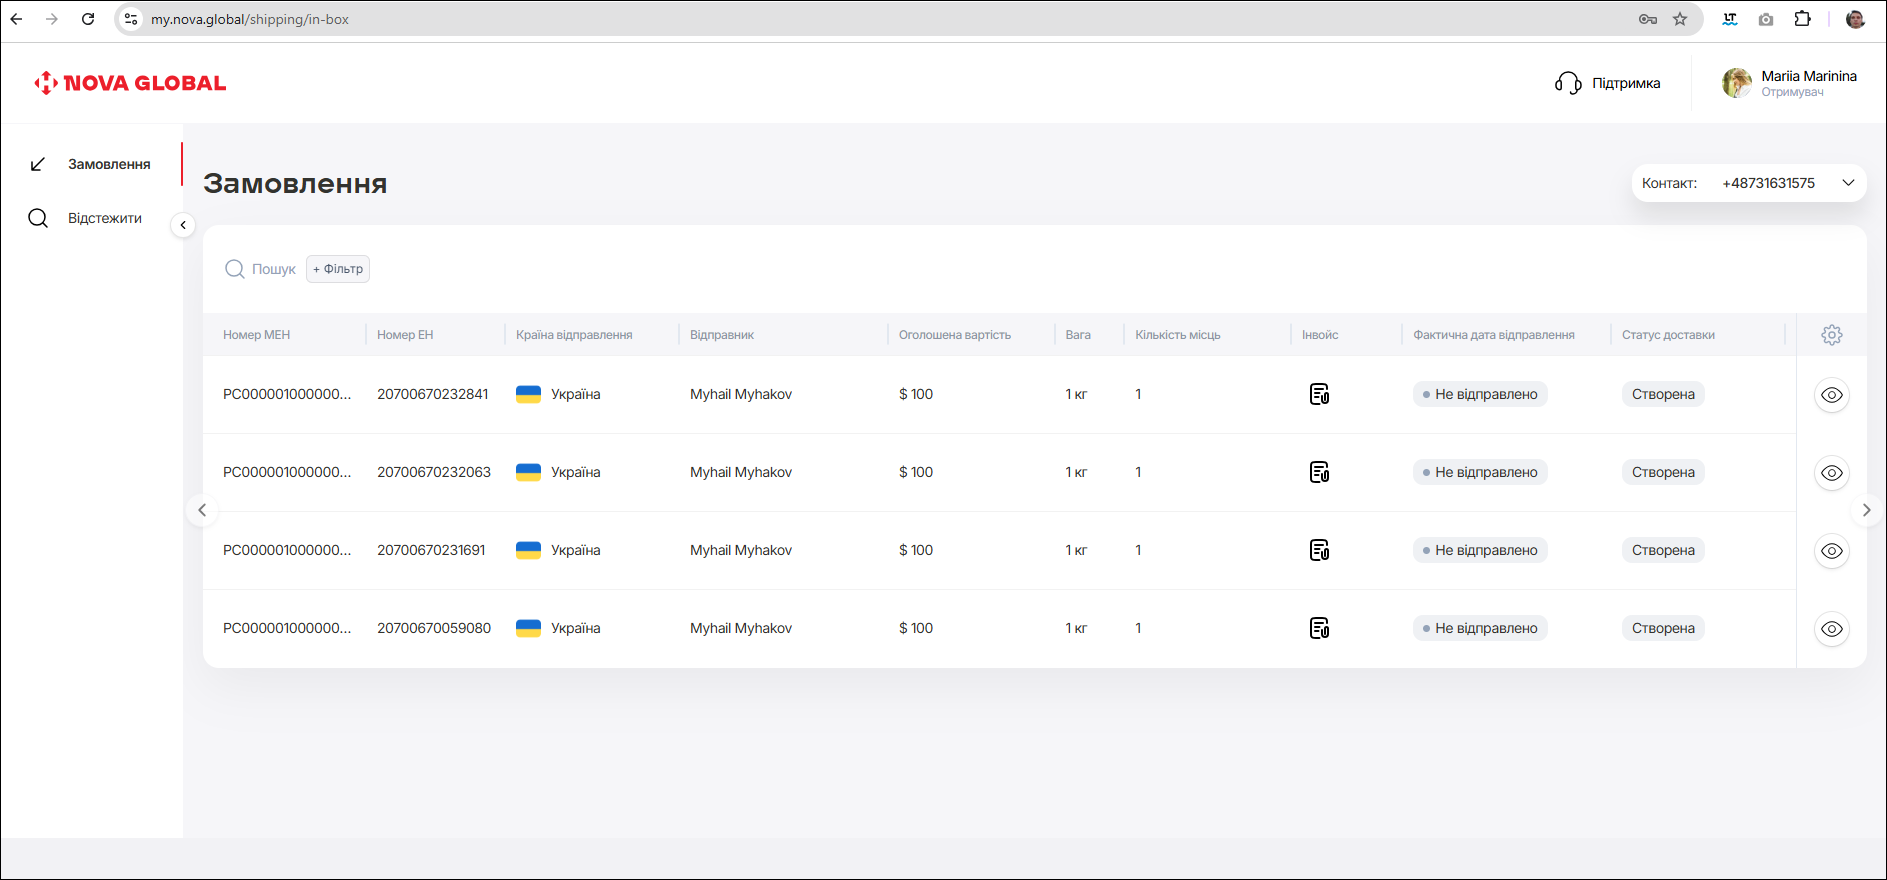Screen dimensions: 1887x880
Task: Open invoice icon for order 20700670232063
Action: pyautogui.click(x=1320, y=472)
